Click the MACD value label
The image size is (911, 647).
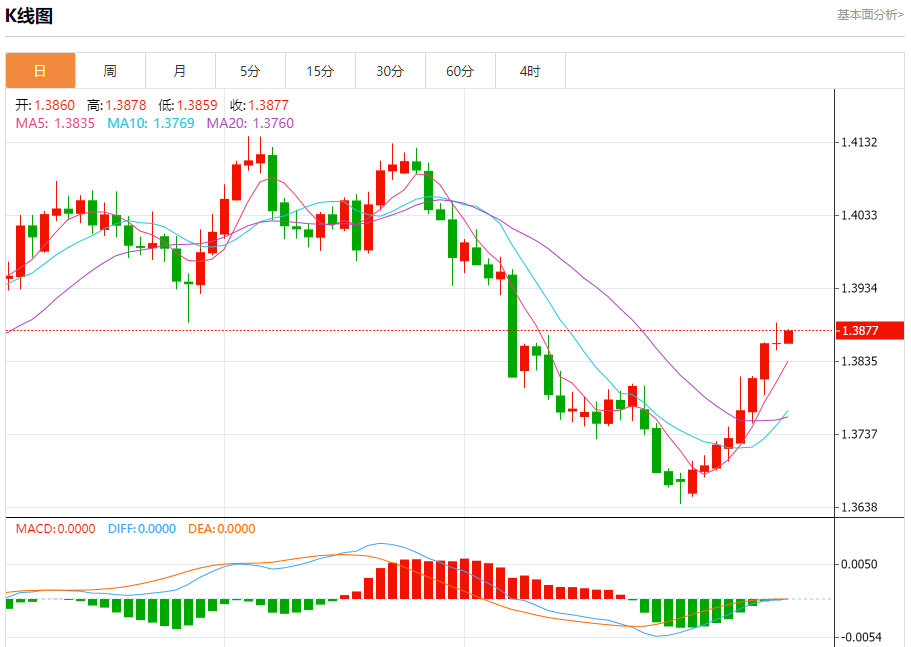[x=55, y=529]
